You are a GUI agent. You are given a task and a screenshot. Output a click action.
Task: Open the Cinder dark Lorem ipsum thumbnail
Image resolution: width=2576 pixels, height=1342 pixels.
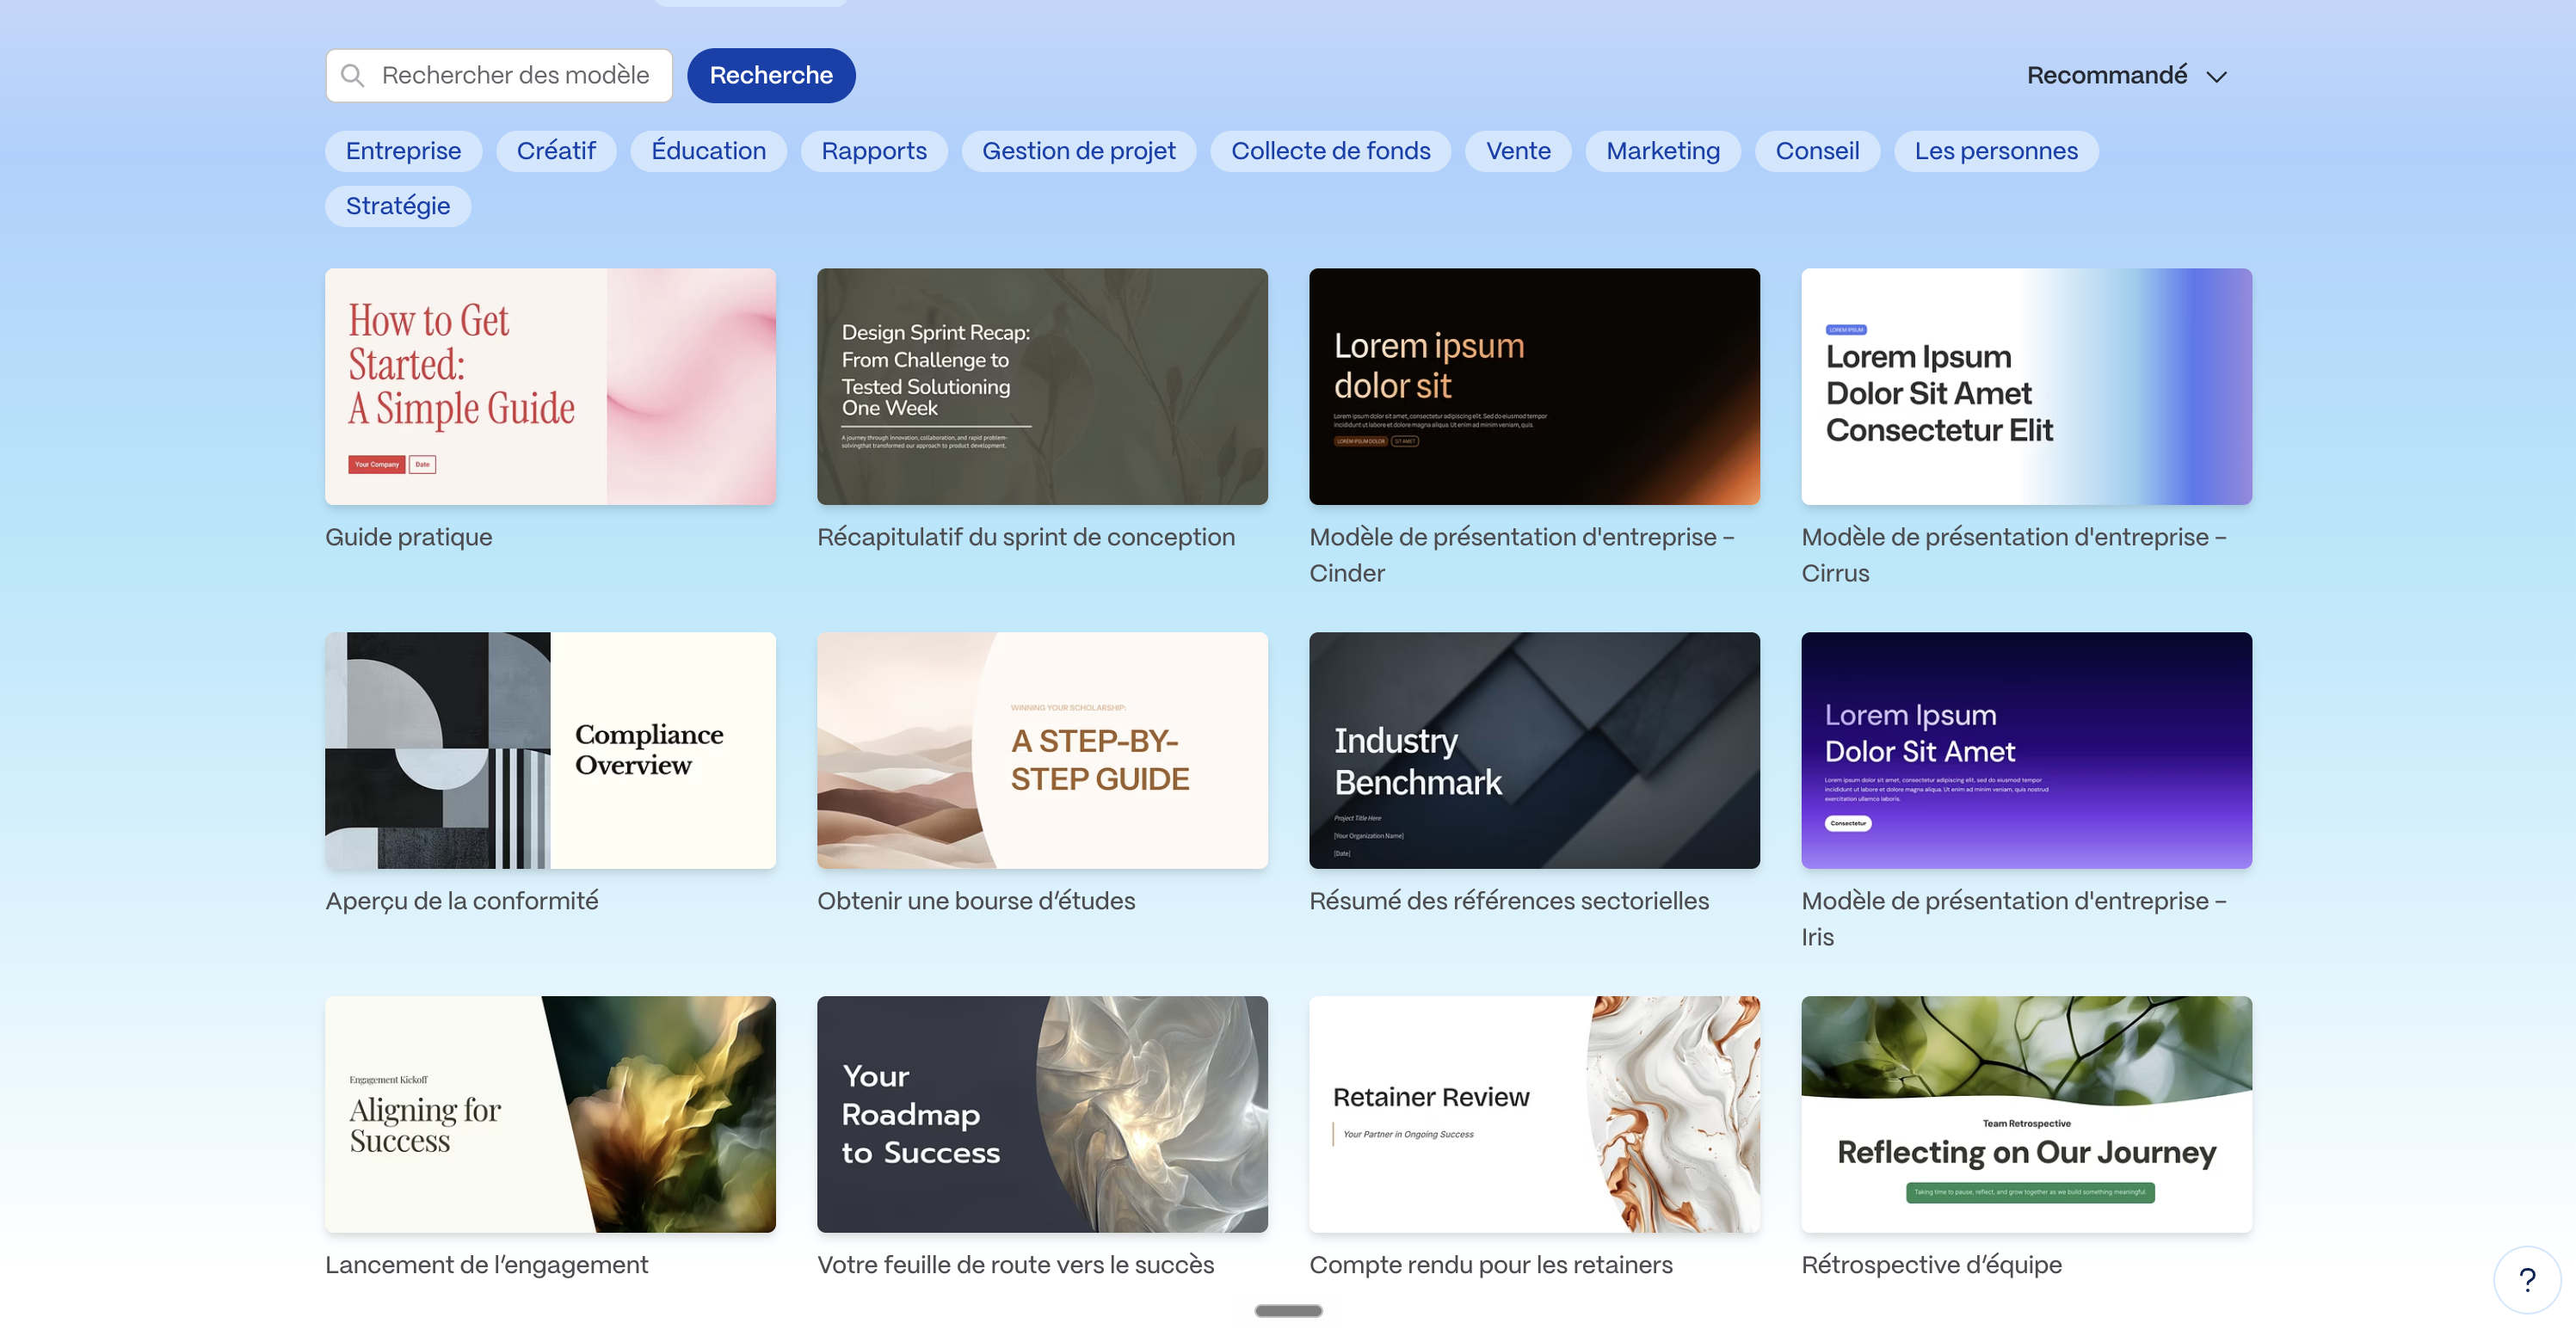[x=1534, y=386]
